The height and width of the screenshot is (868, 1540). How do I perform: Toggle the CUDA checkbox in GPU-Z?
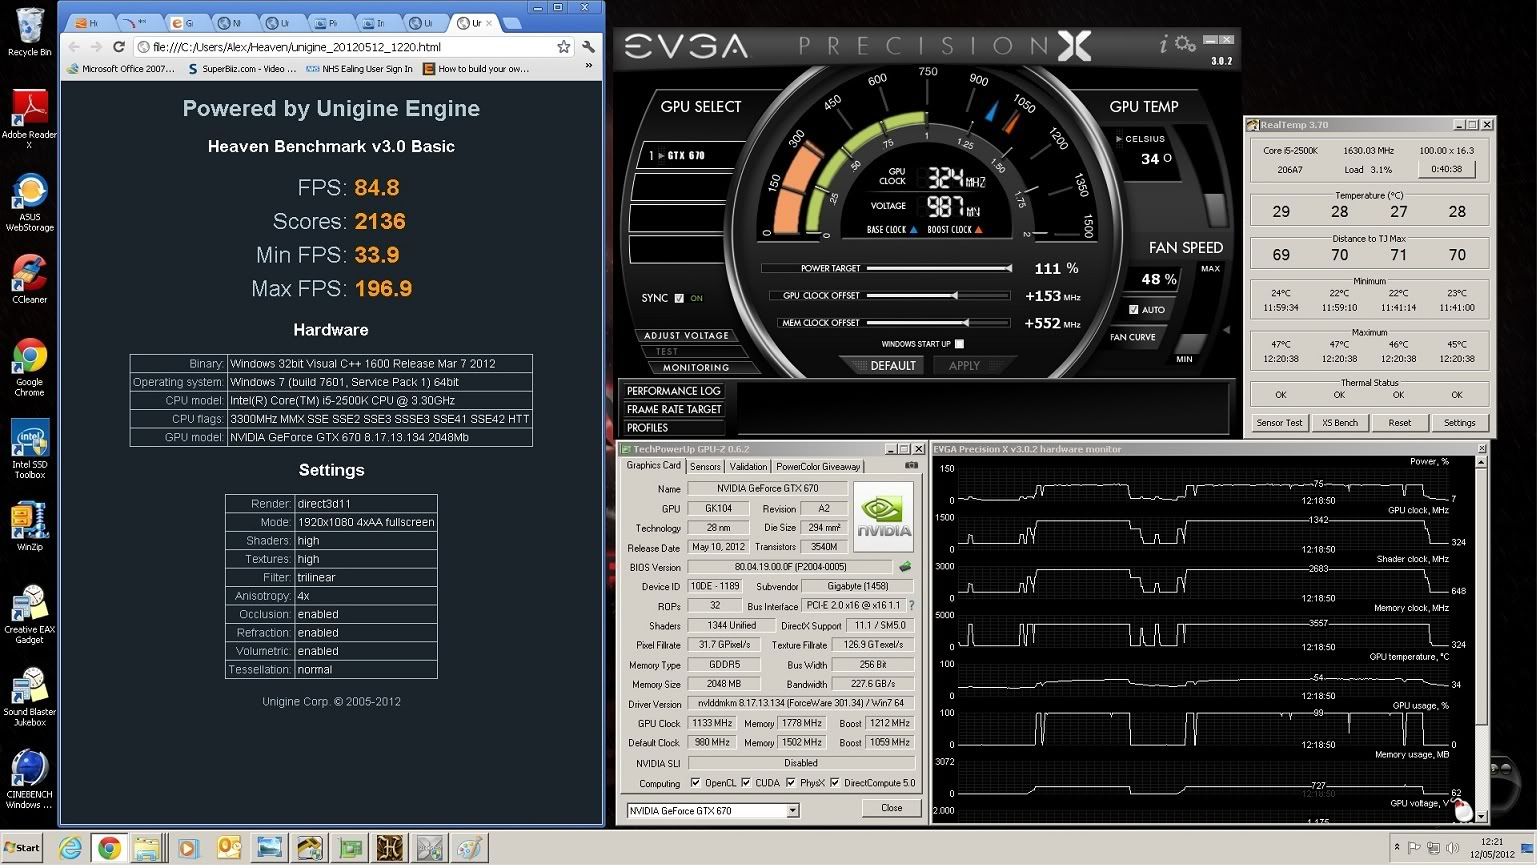pyautogui.click(x=746, y=784)
